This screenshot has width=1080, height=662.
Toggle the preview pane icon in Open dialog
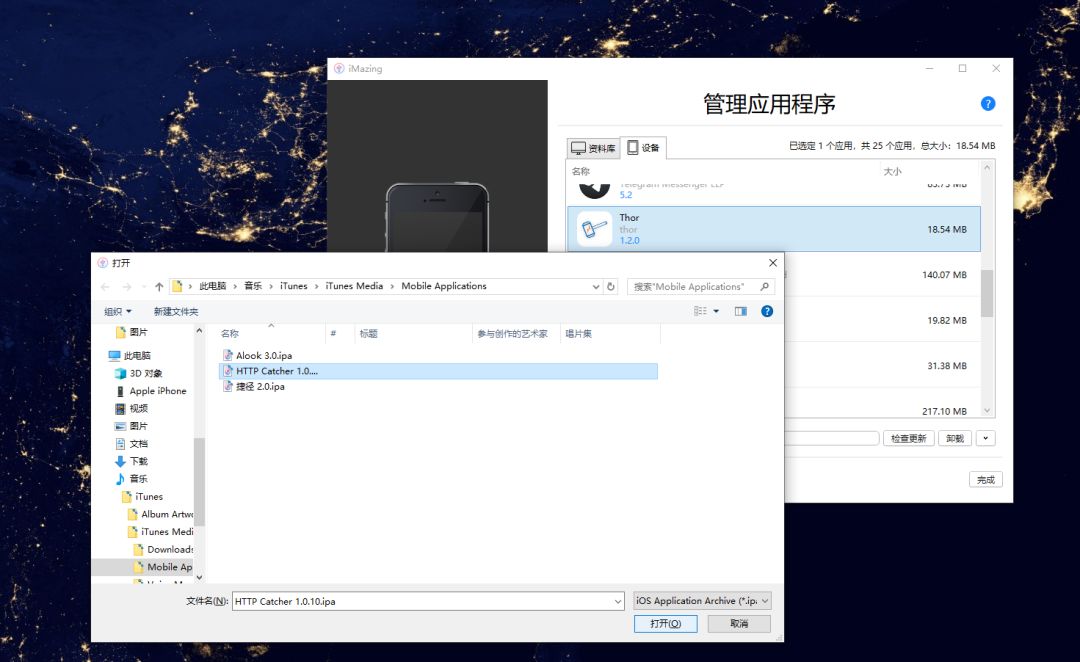coord(740,311)
